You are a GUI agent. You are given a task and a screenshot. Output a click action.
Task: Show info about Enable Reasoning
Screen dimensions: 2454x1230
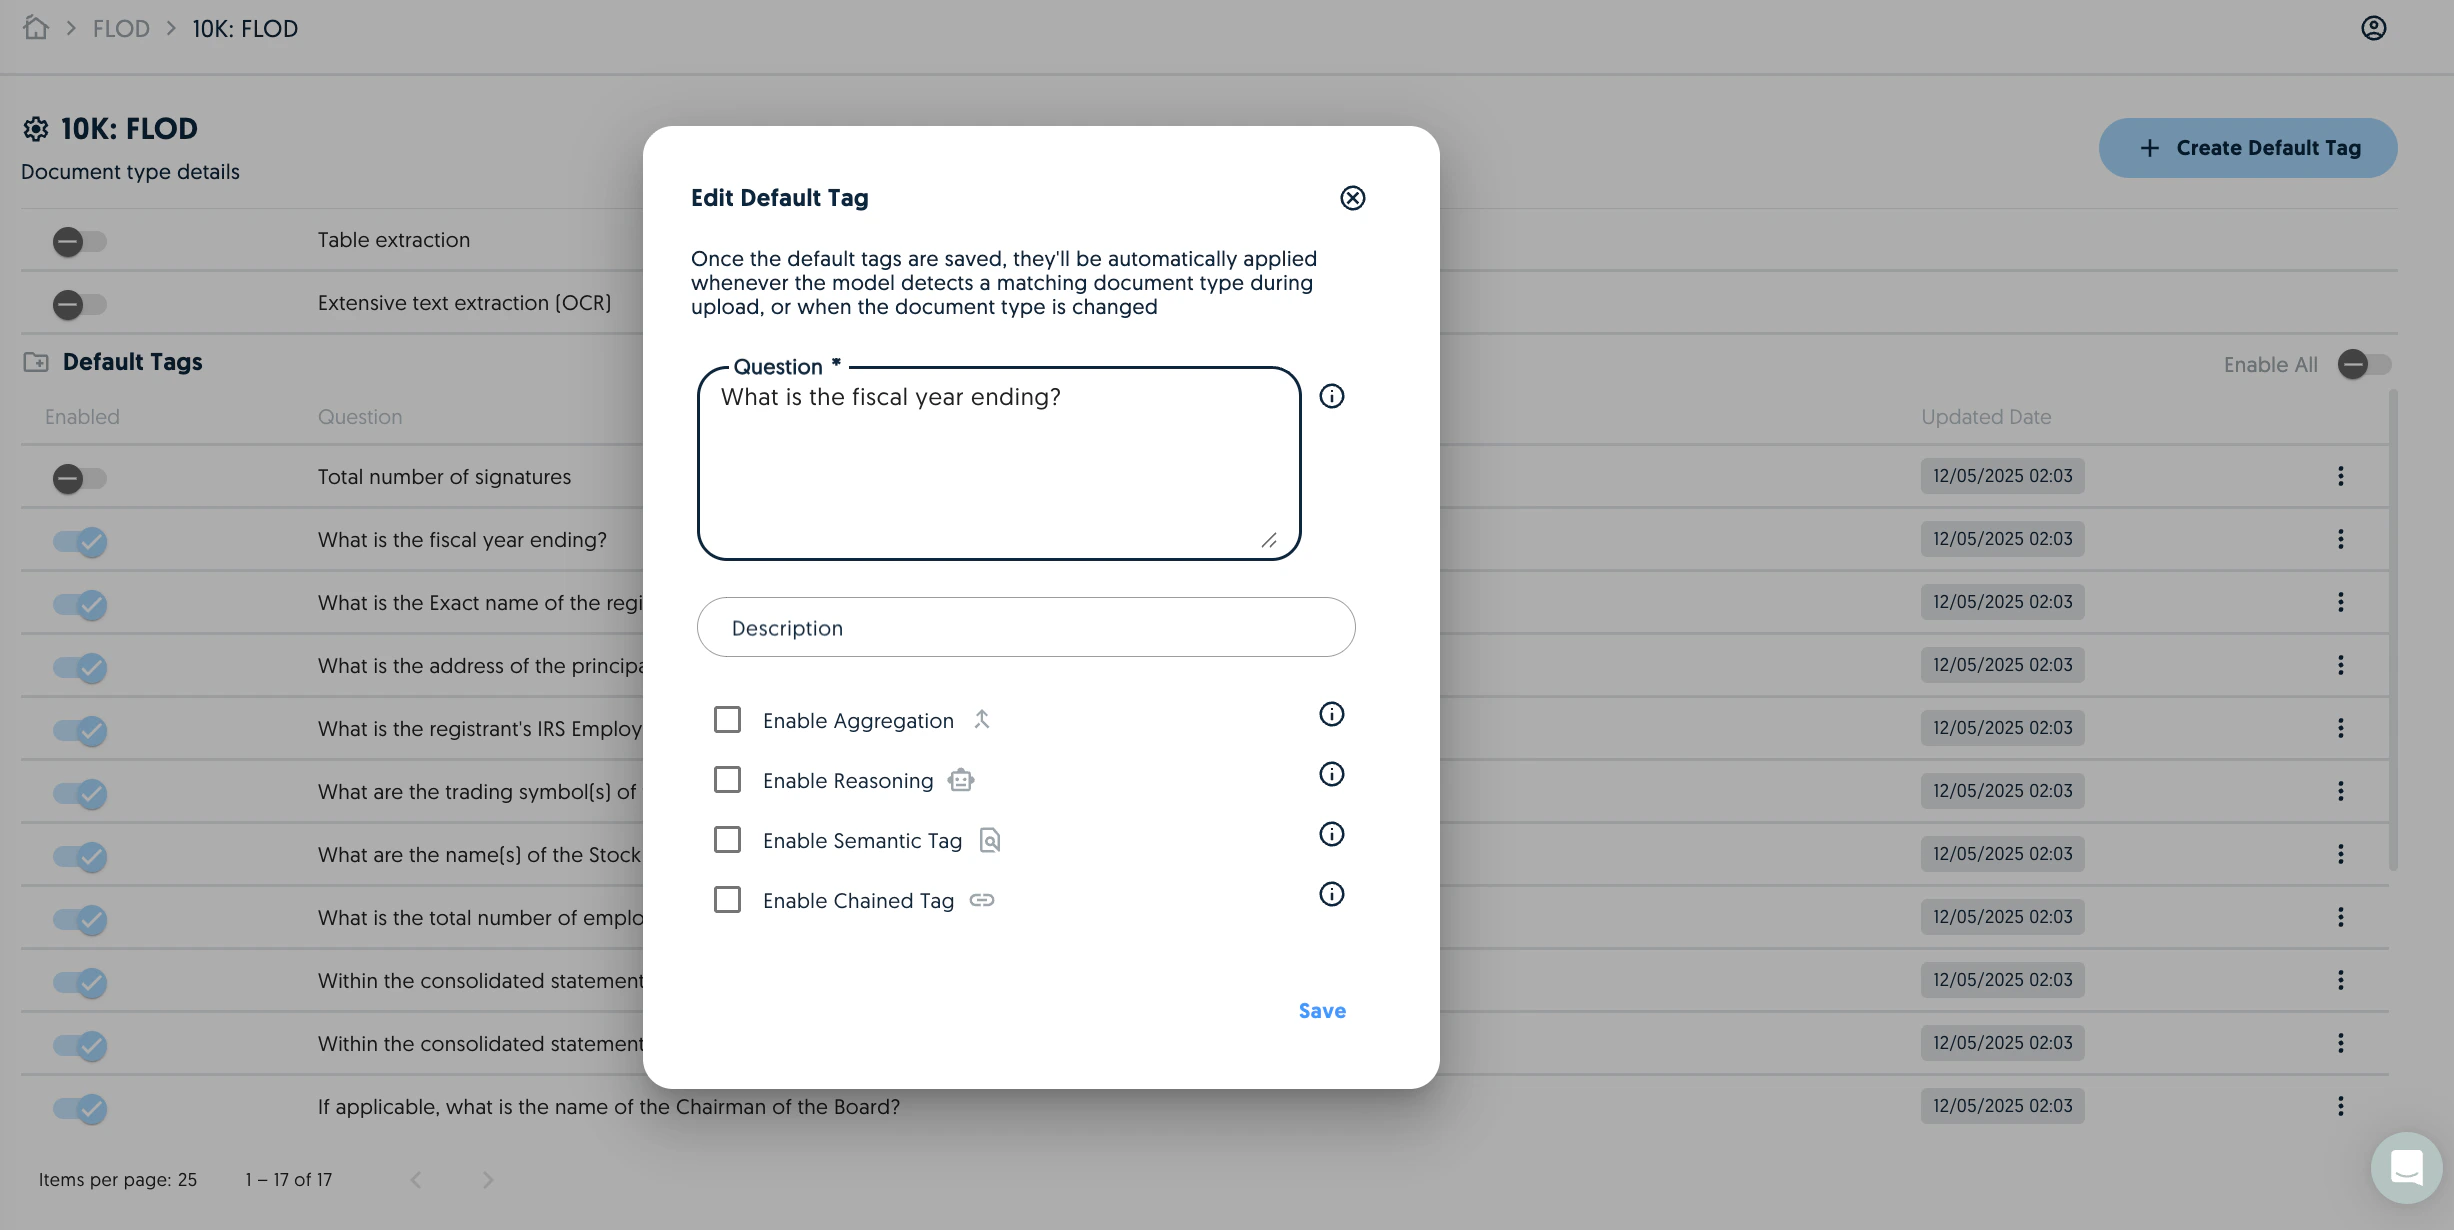(x=1332, y=774)
